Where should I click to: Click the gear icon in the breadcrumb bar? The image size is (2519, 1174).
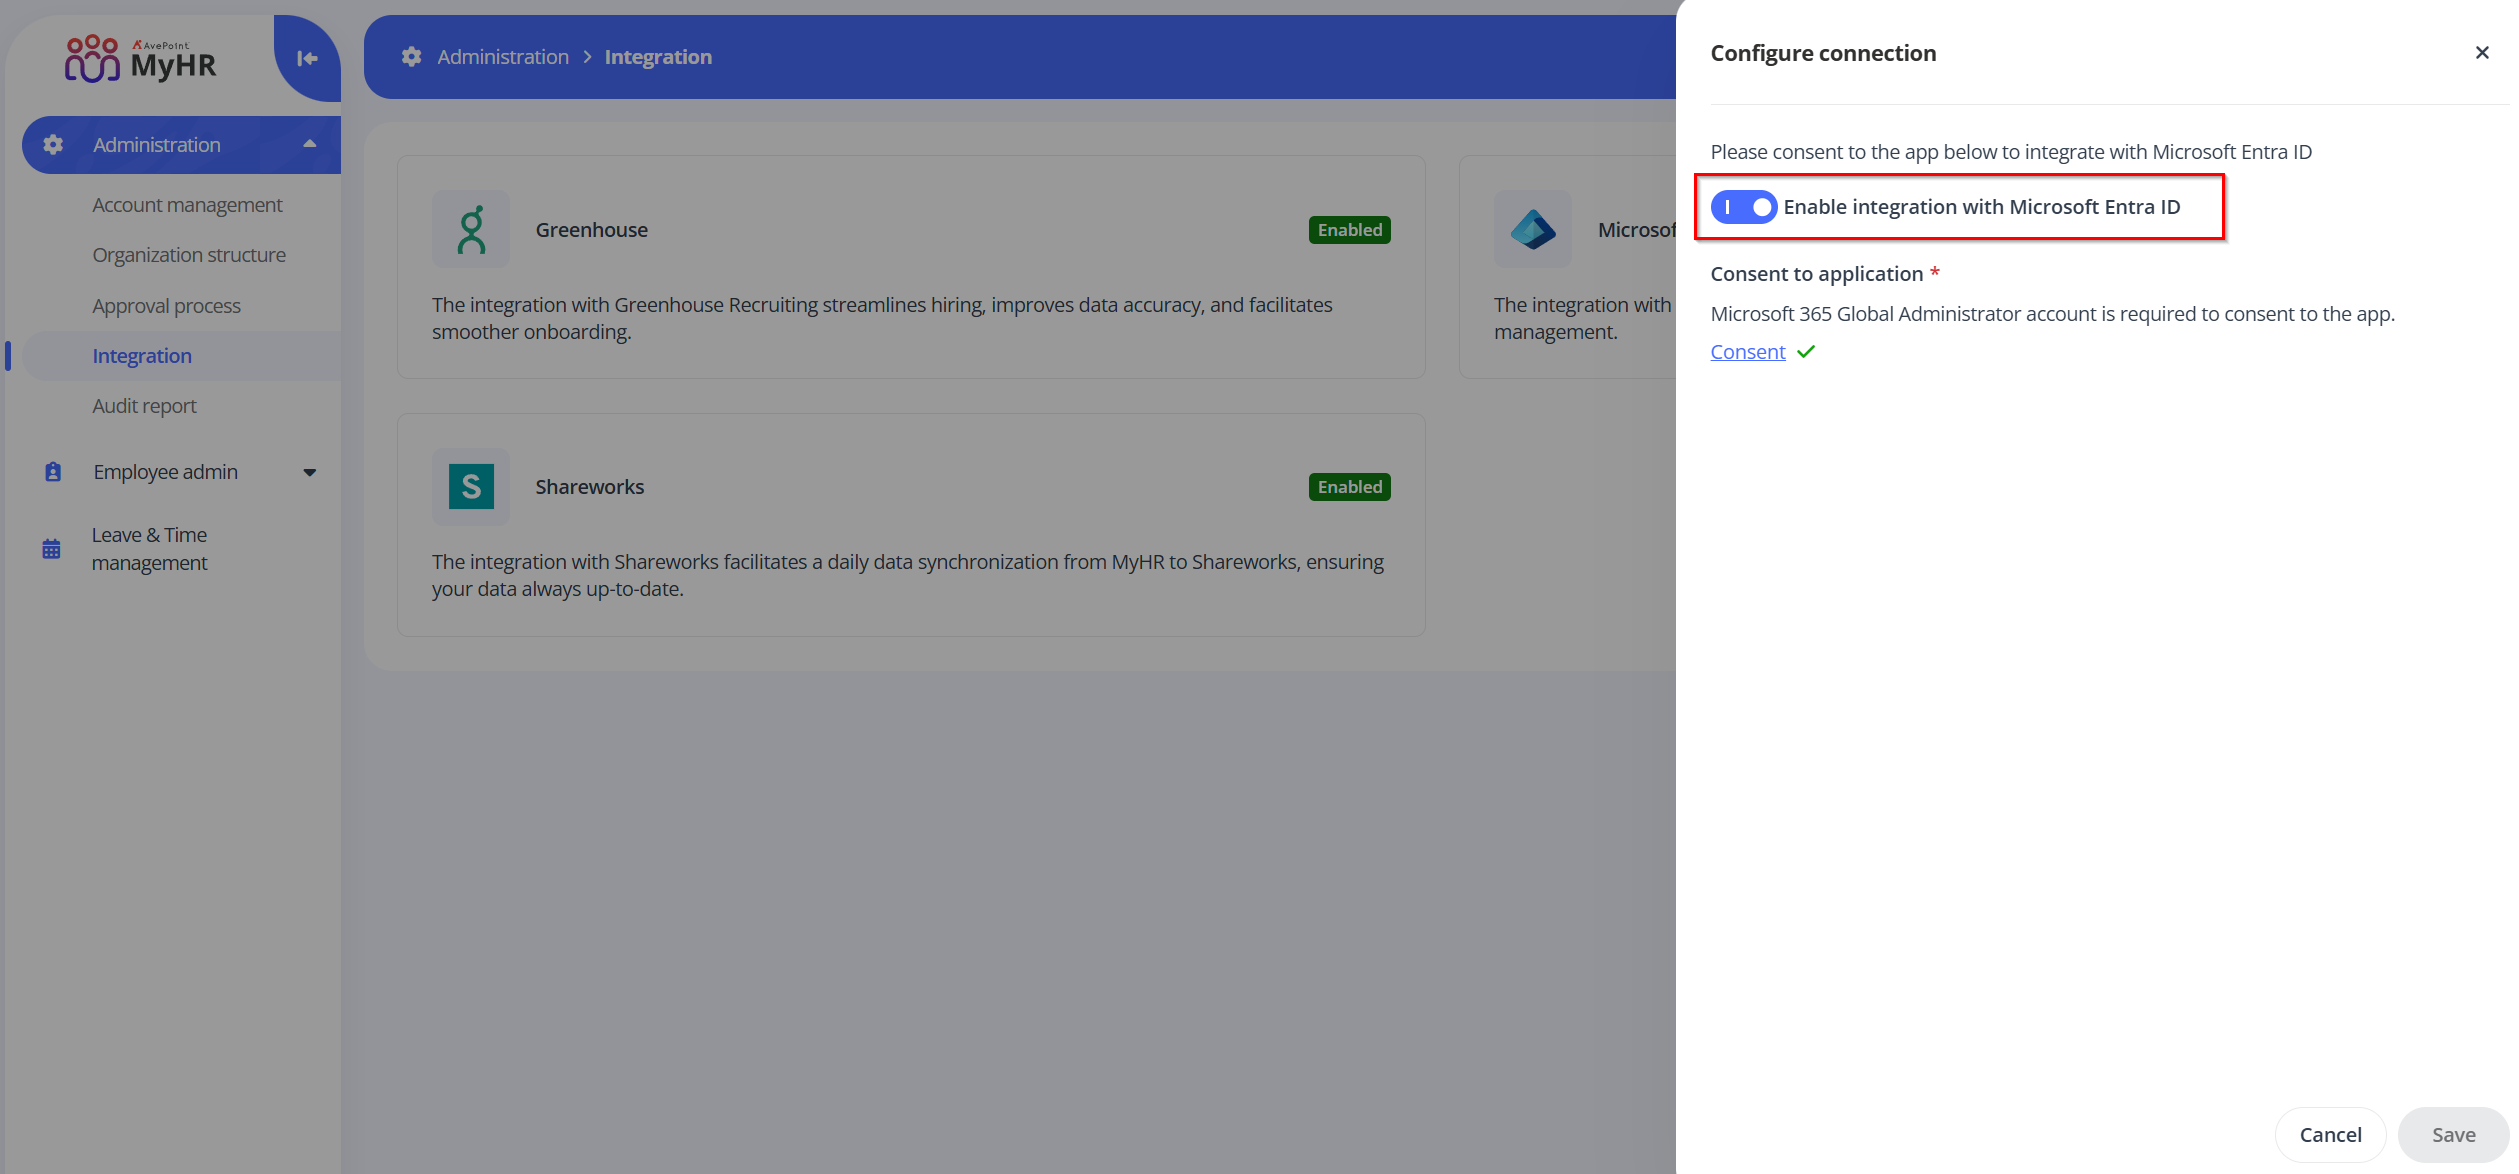(410, 56)
